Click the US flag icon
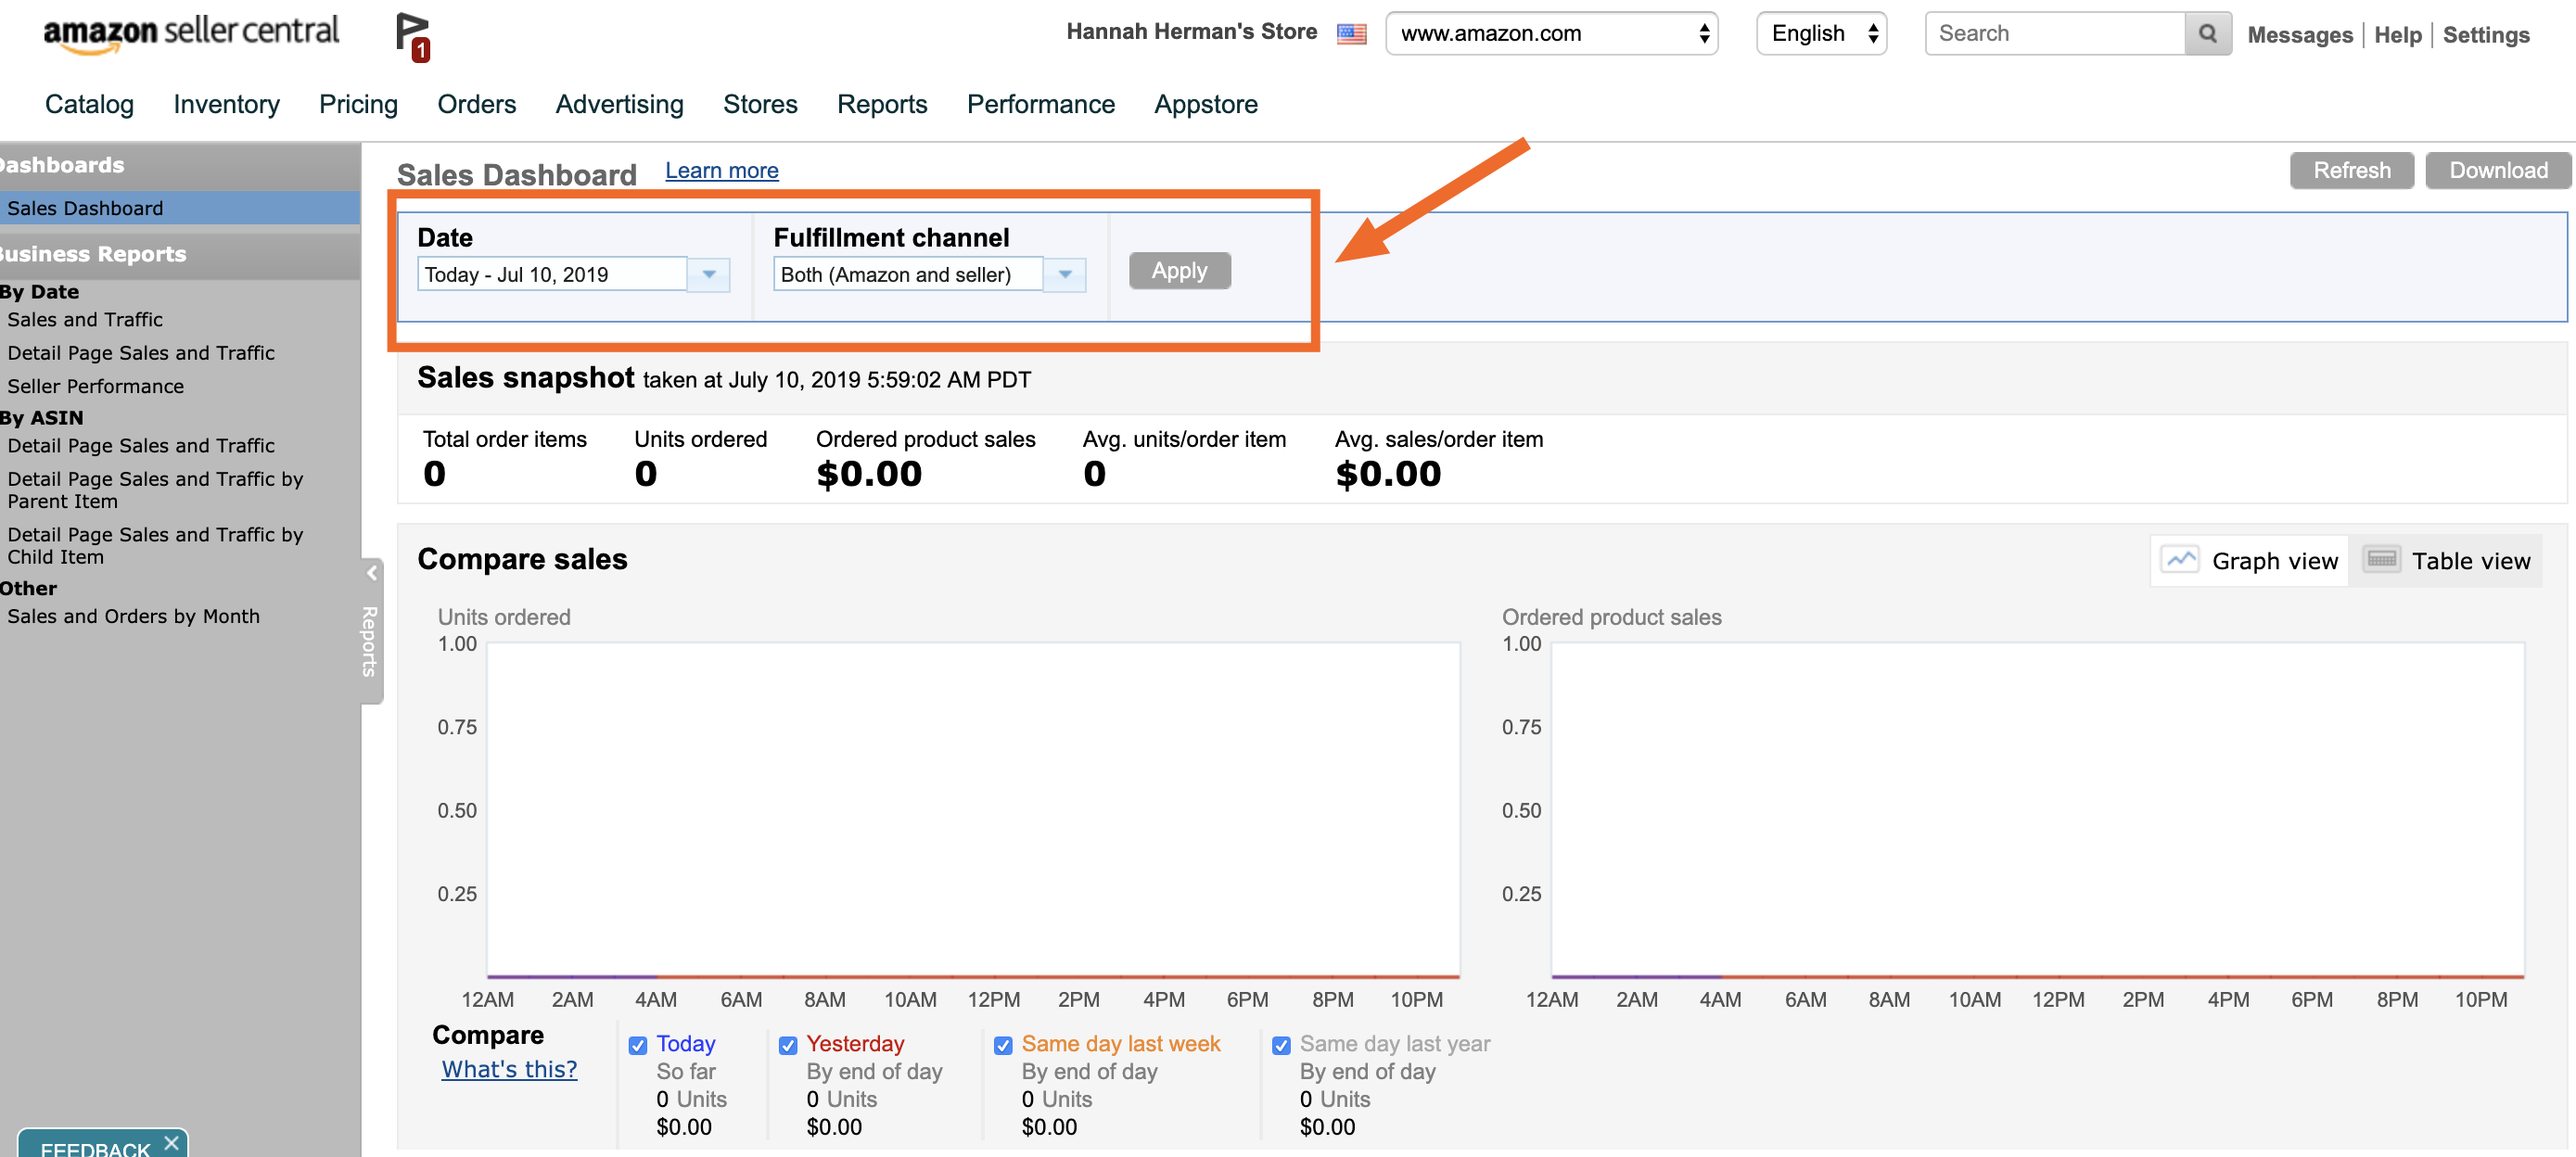 (x=1351, y=34)
